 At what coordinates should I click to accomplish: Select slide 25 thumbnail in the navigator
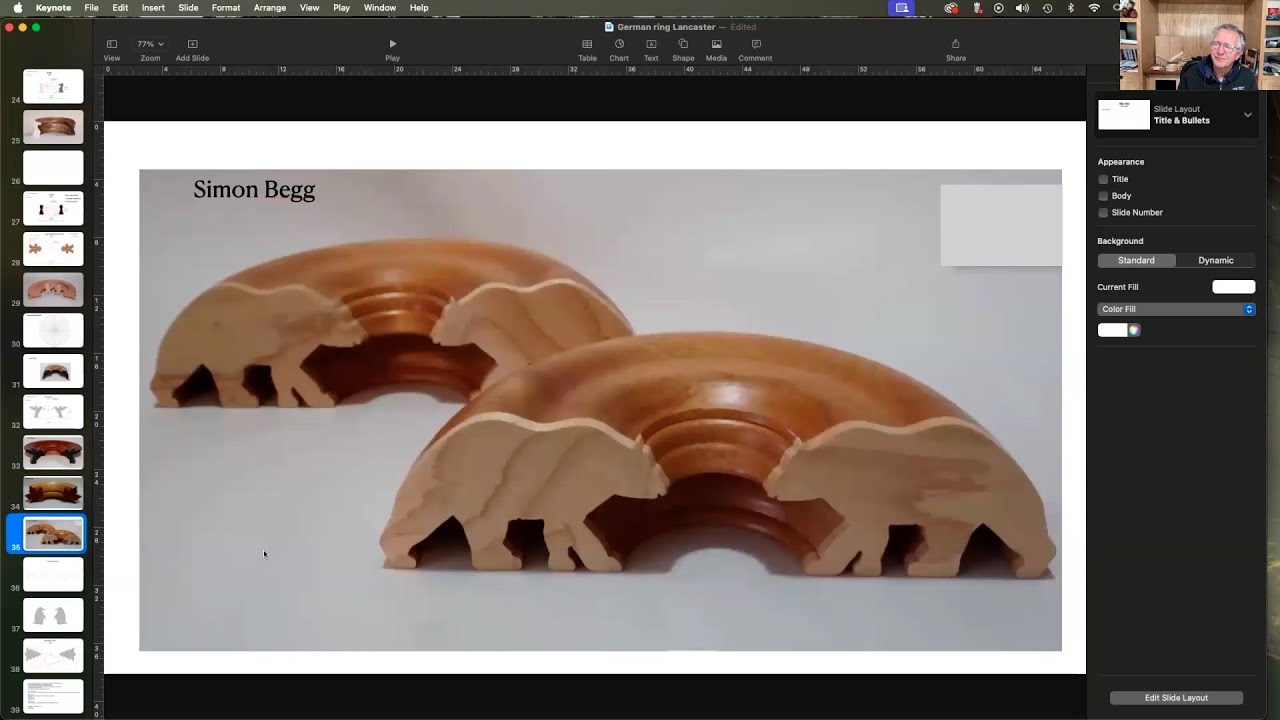(53, 127)
